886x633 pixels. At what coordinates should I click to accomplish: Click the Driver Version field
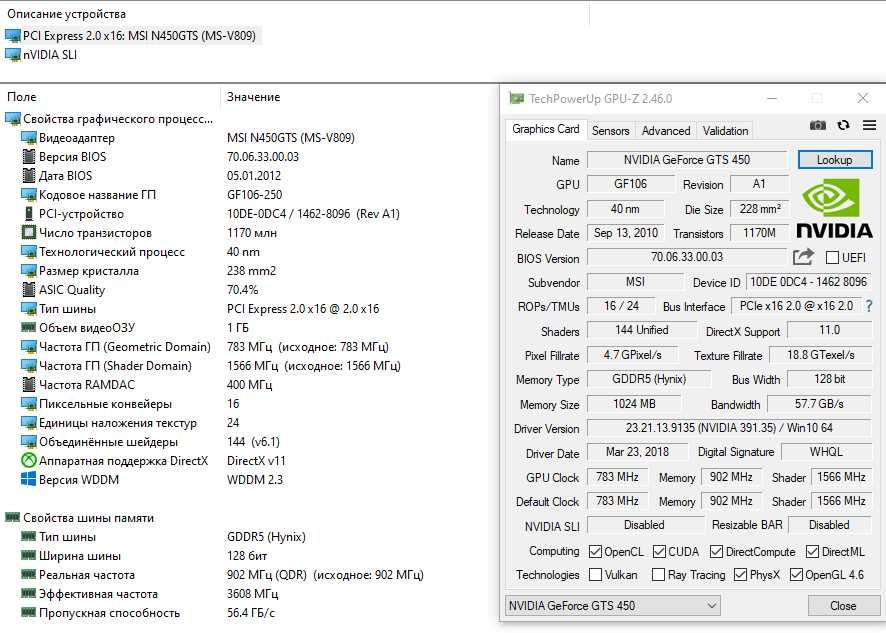point(729,428)
